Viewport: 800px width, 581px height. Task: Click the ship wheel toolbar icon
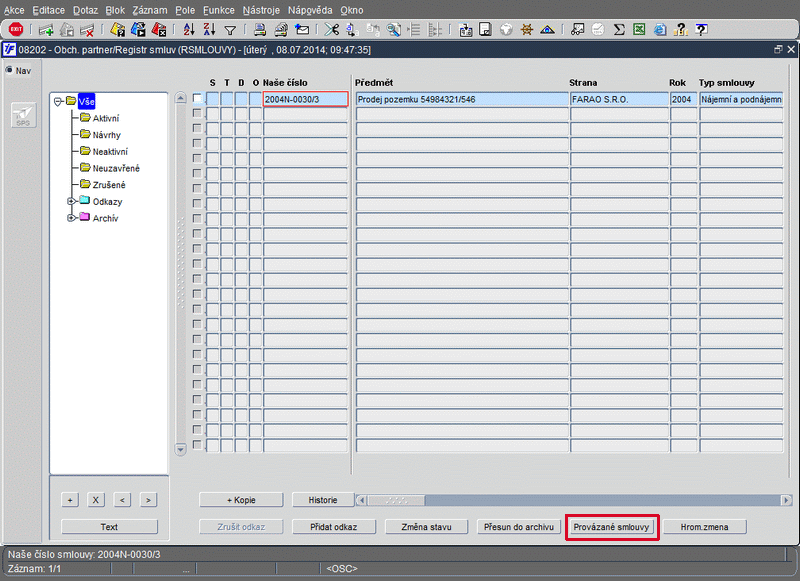[527, 30]
